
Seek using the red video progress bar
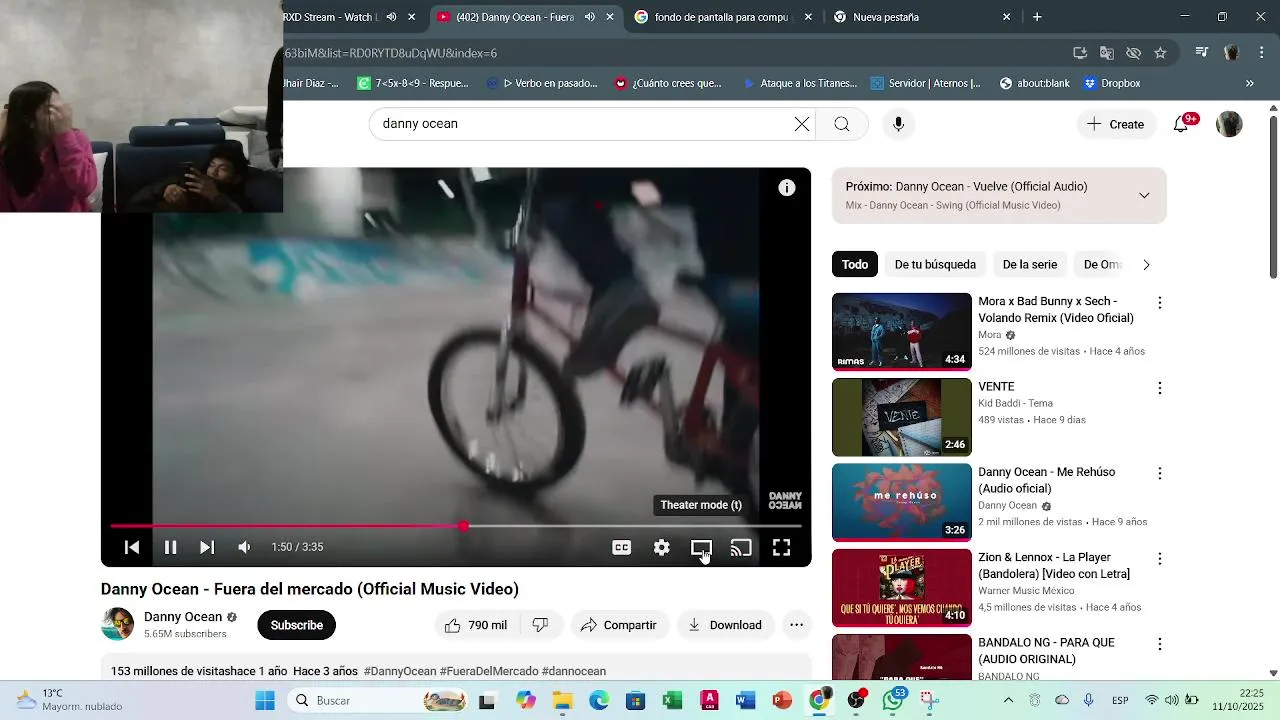[456, 526]
